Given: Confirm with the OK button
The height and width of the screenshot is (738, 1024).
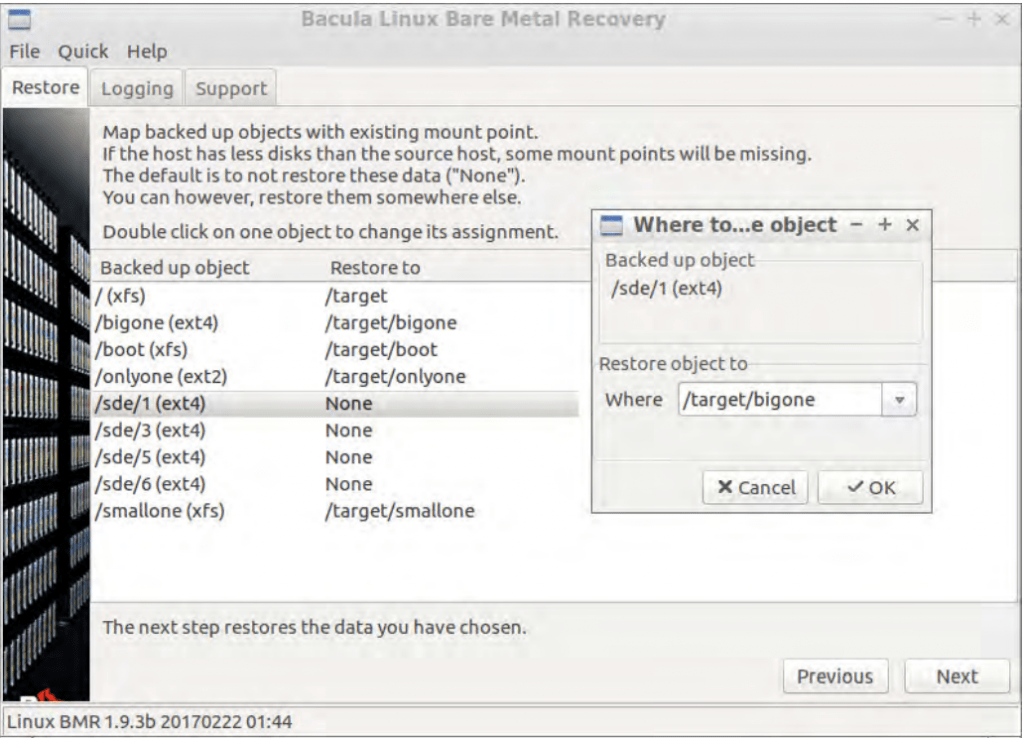Looking at the screenshot, I should (870, 488).
